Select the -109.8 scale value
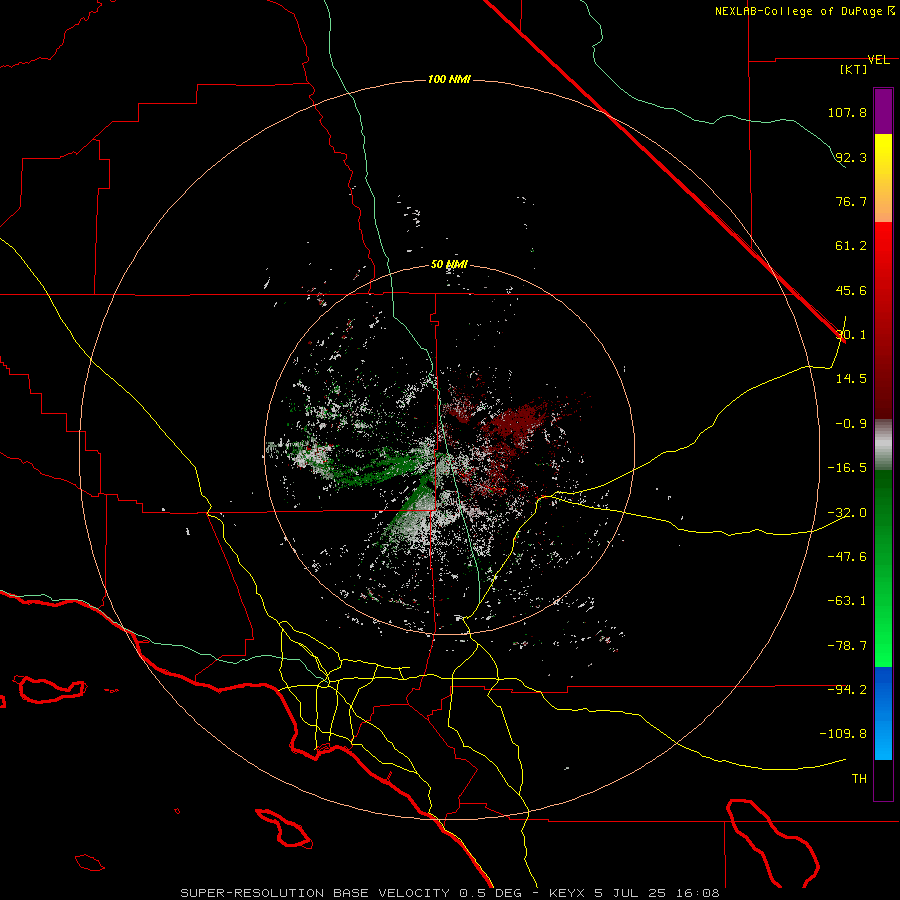The image size is (900, 900). [x=844, y=734]
